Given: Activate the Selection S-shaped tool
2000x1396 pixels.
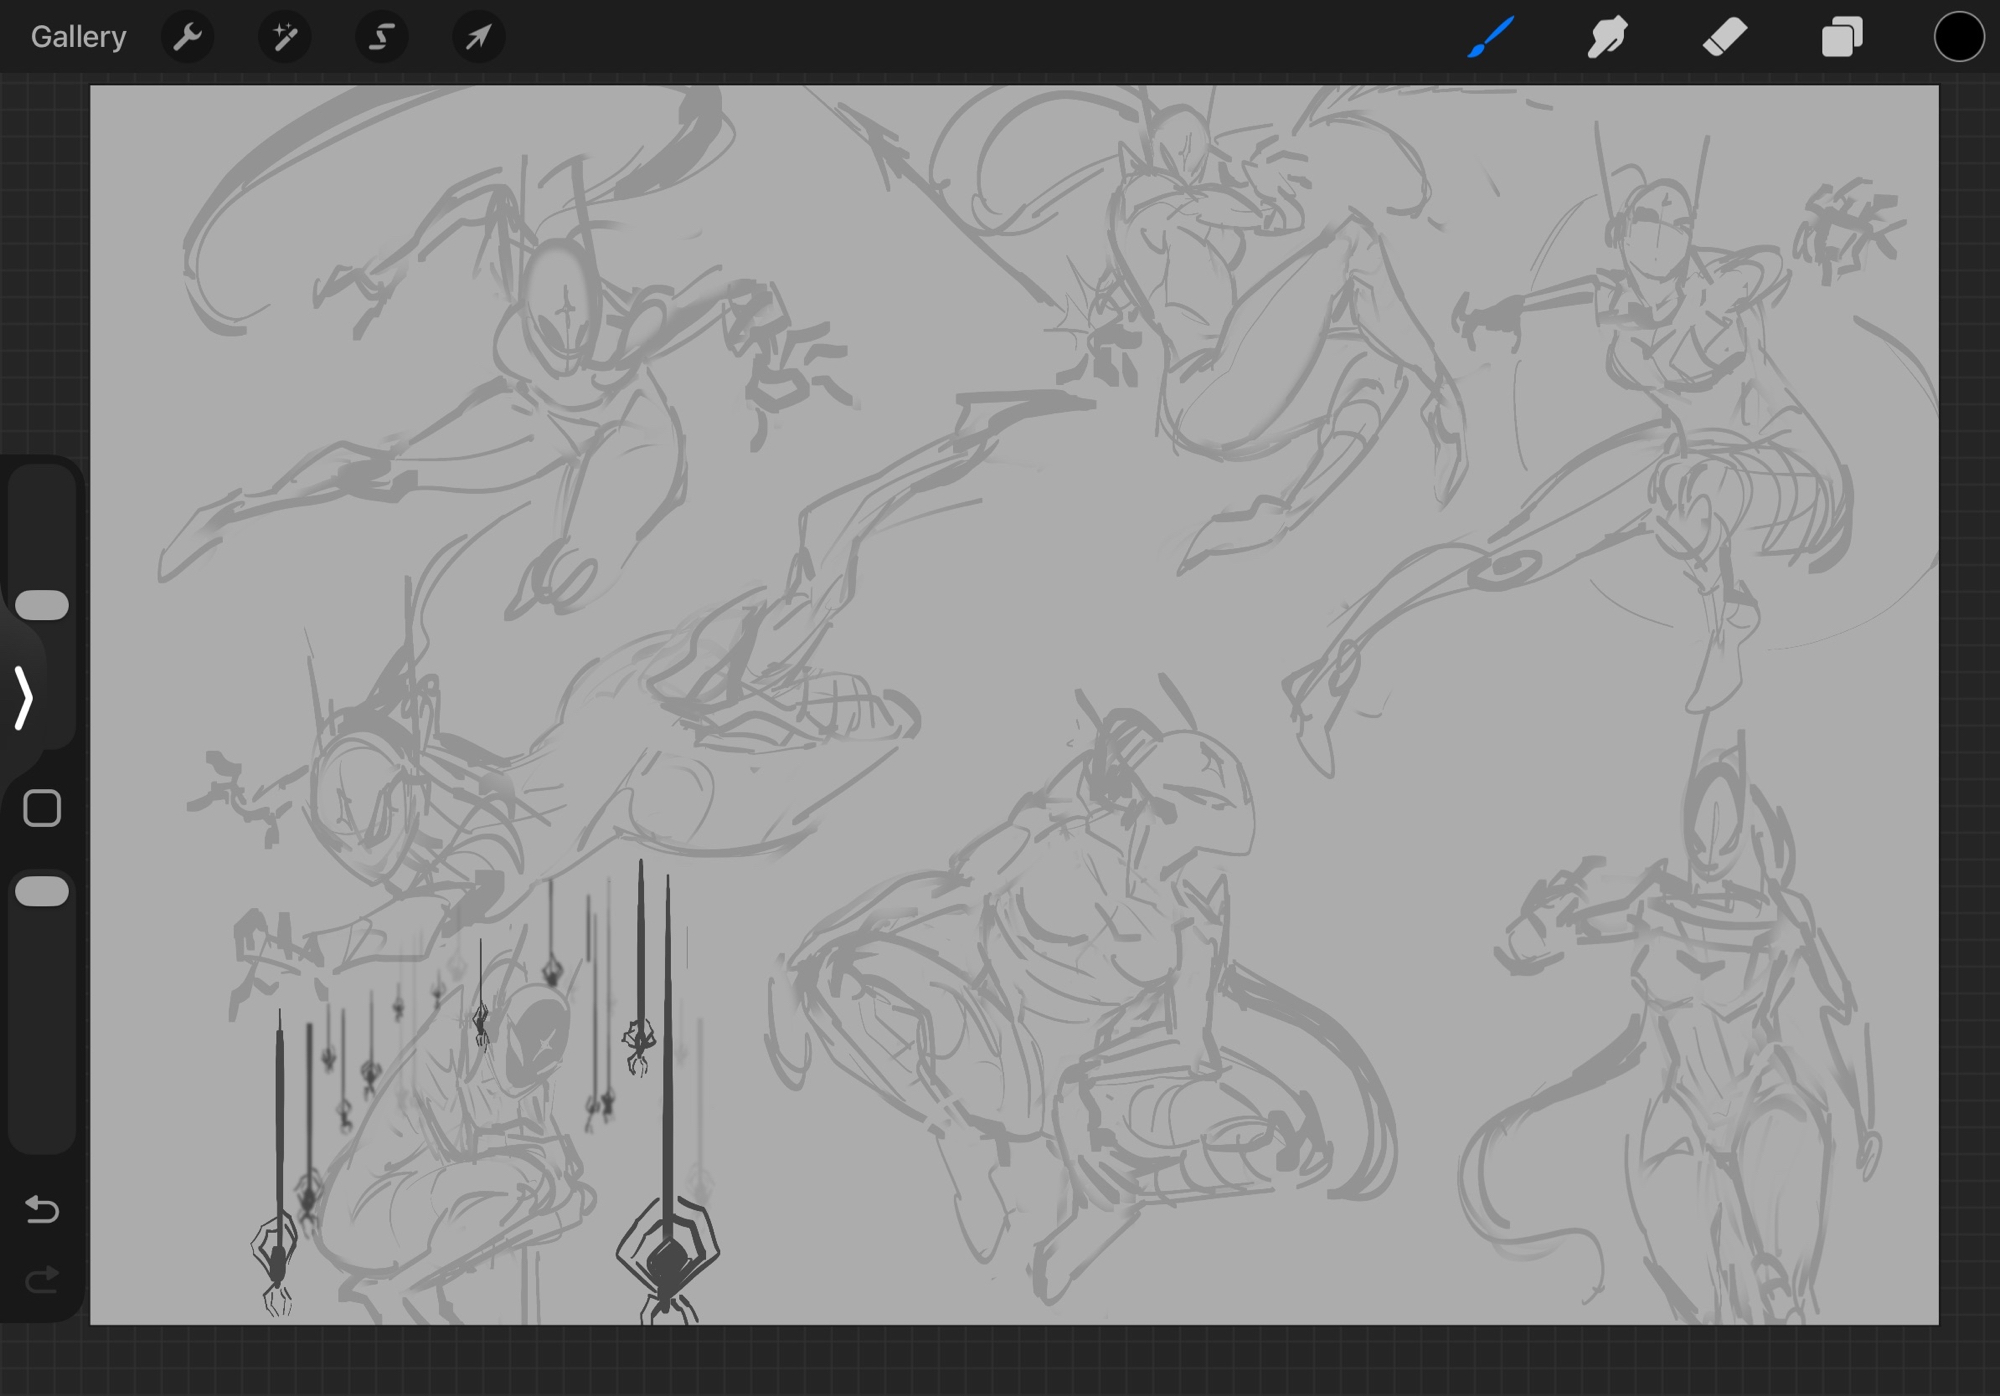Looking at the screenshot, I should point(381,37).
